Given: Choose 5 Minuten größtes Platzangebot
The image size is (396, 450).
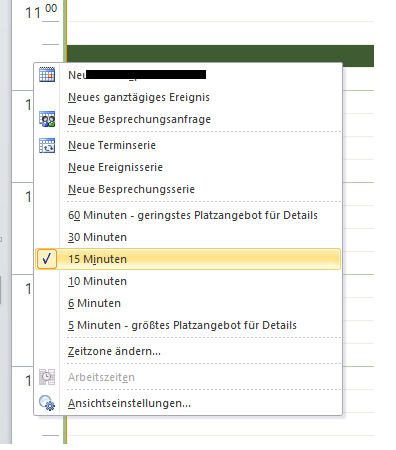Looking at the screenshot, I should click(188, 325).
